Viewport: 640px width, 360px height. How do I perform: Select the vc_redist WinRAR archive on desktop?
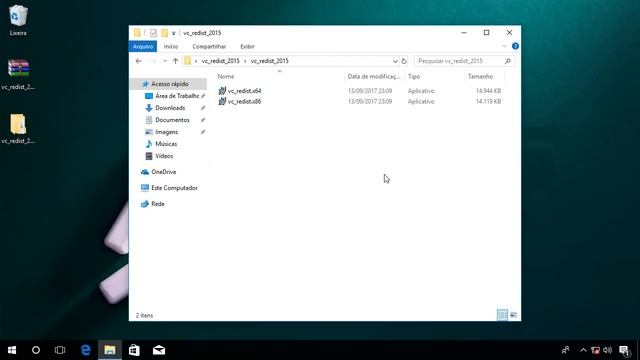point(18,75)
